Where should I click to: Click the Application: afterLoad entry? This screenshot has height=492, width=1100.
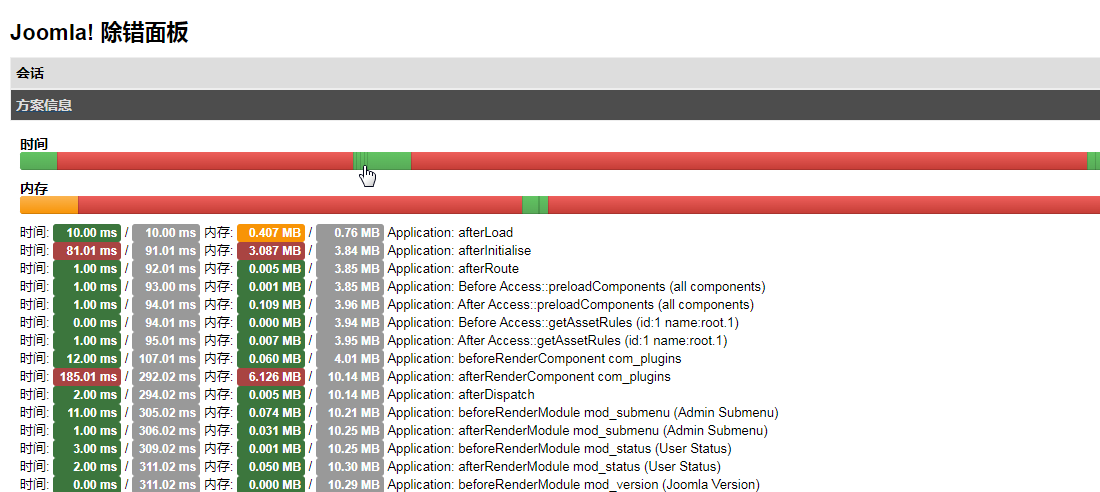pyautogui.click(x=450, y=232)
